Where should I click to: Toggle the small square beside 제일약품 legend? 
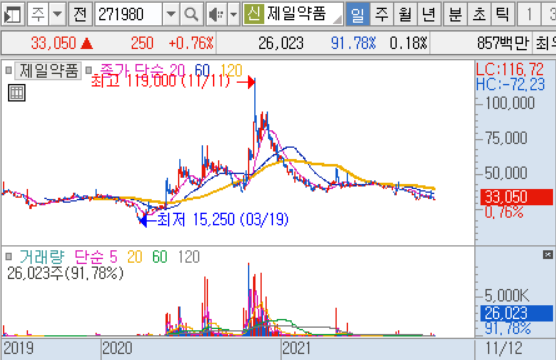click(9, 70)
